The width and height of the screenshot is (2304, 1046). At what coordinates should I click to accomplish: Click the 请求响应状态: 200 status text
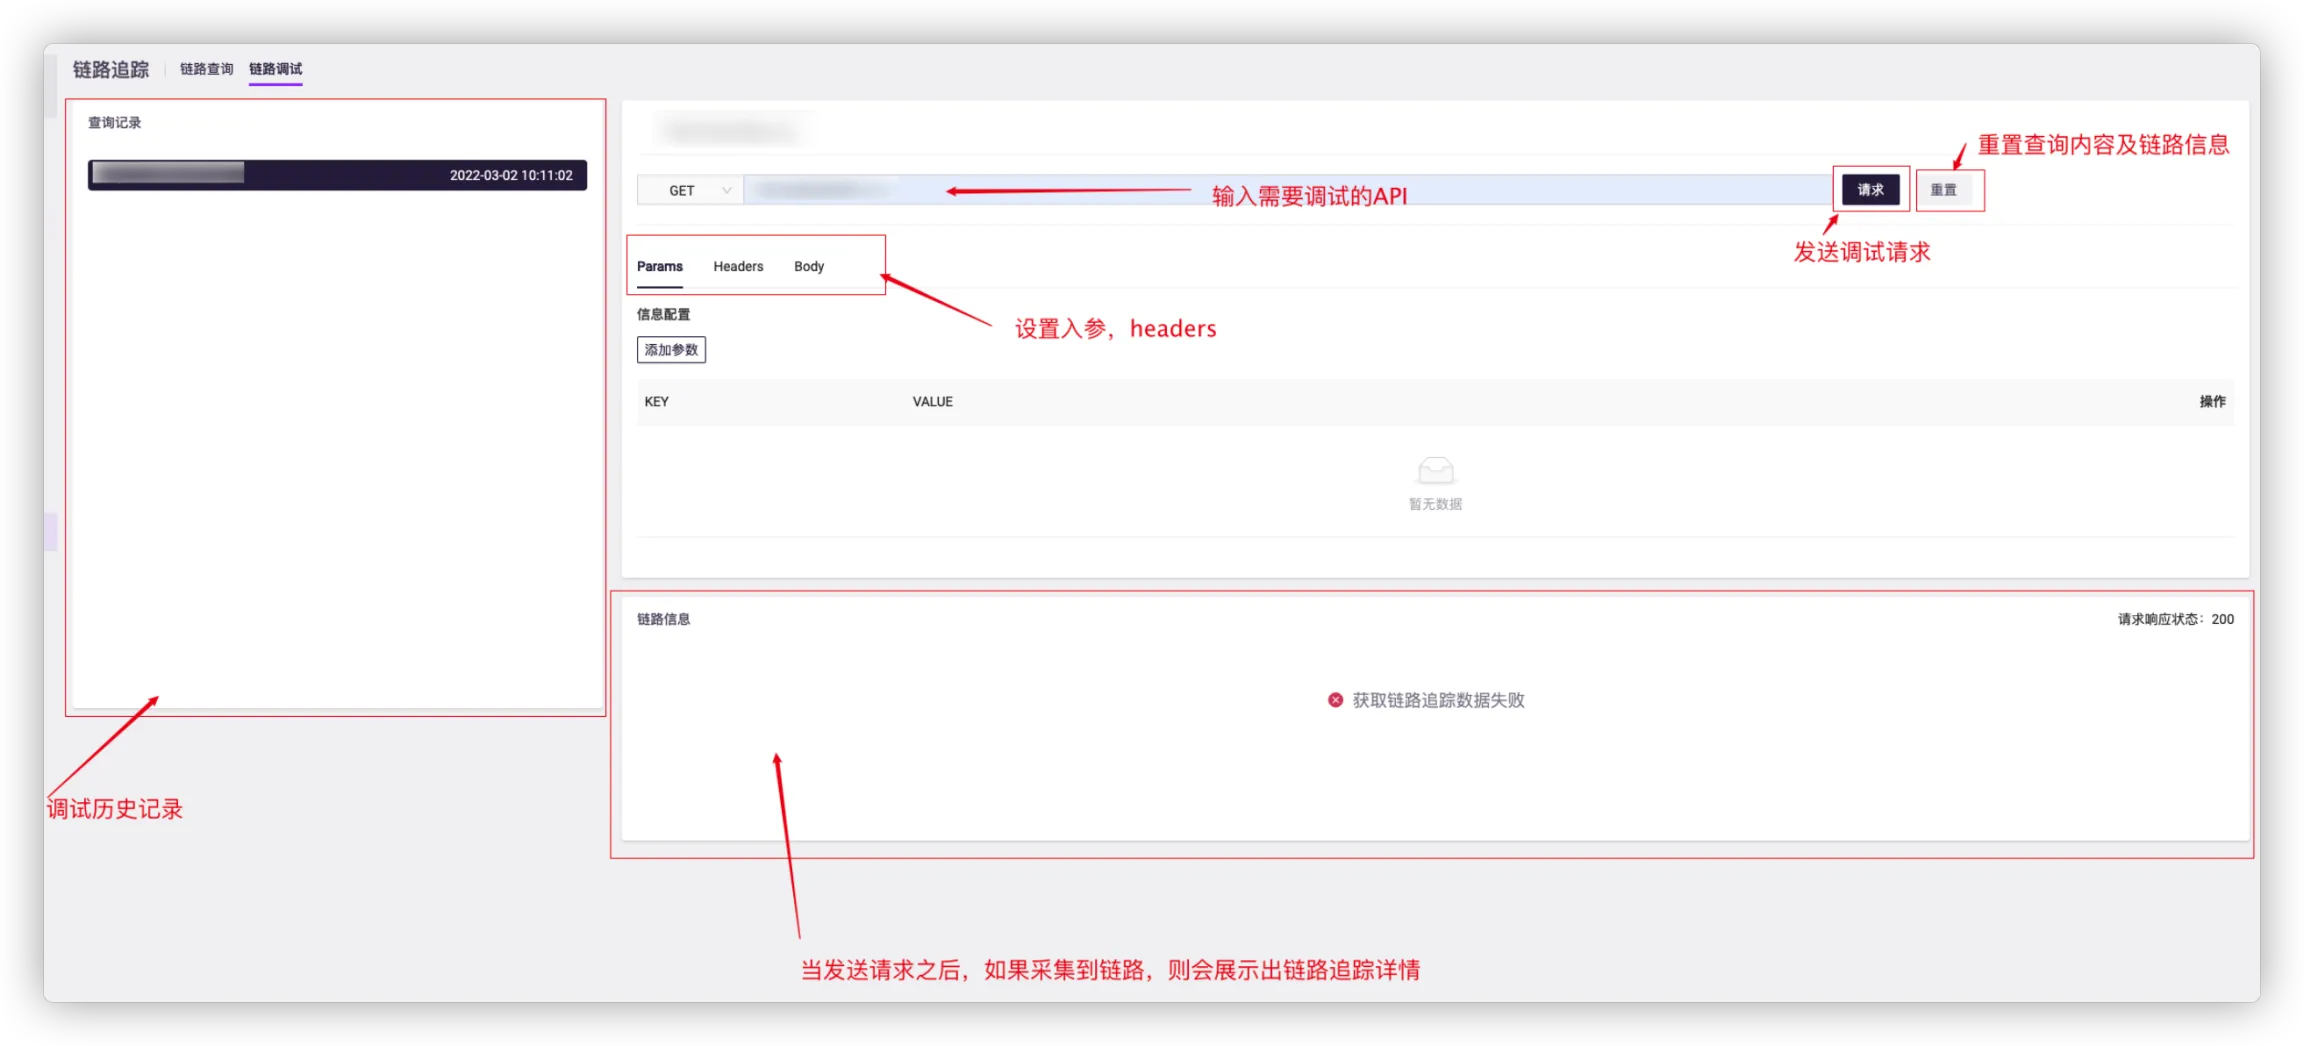tap(2175, 619)
